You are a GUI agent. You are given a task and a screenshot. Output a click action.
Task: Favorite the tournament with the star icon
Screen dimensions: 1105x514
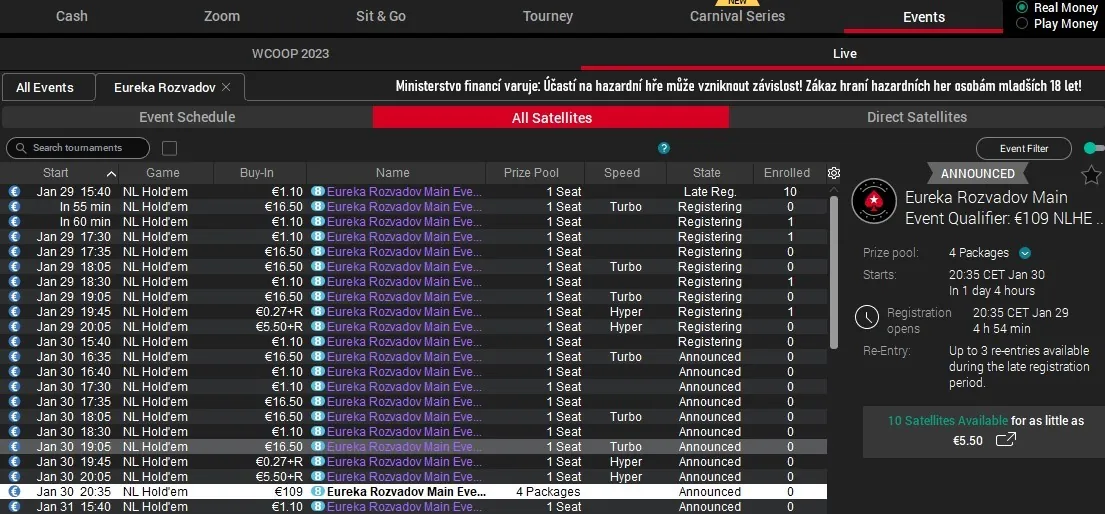pos(1091,174)
